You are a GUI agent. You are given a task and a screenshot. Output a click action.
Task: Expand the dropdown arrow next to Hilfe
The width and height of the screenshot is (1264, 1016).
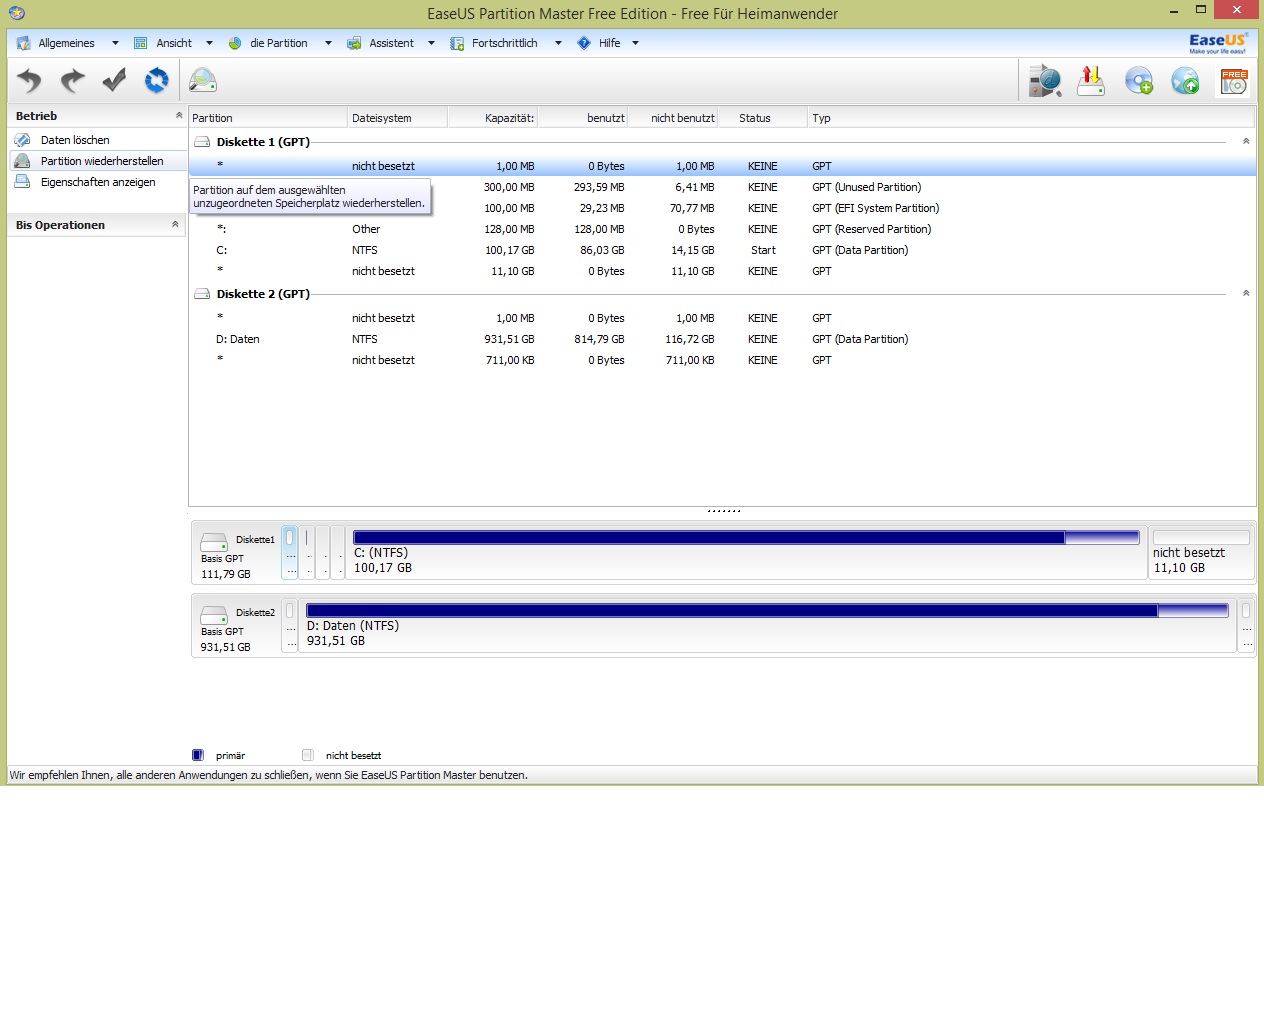tap(635, 43)
